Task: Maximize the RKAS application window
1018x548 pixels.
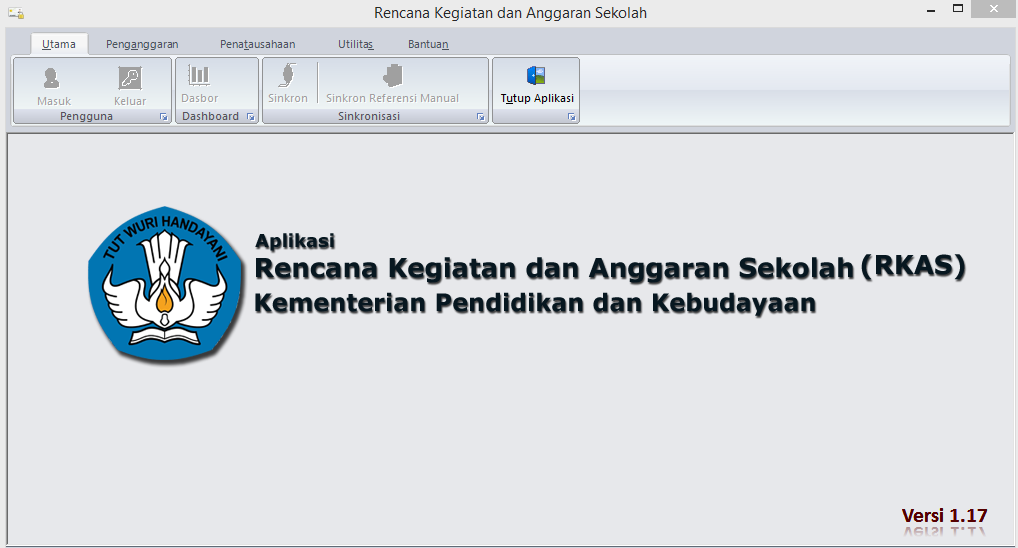Action: click(958, 9)
